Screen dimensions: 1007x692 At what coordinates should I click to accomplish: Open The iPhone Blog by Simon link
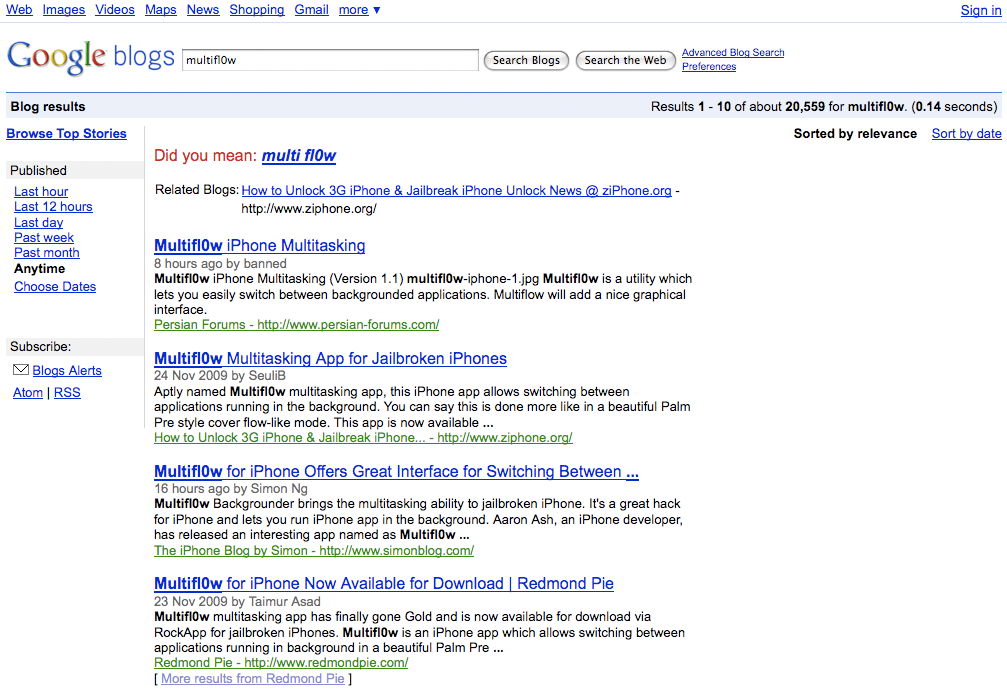(x=314, y=551)
